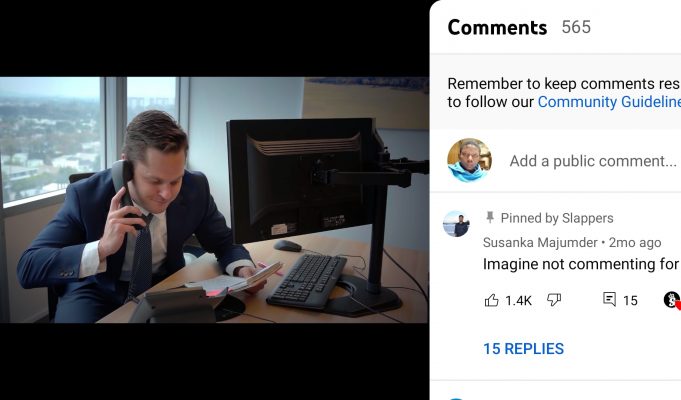Expand the comment text starting with Imagine
Image resolution: width=681 pixels, height=400 pixels.
[x=581, y=264]
